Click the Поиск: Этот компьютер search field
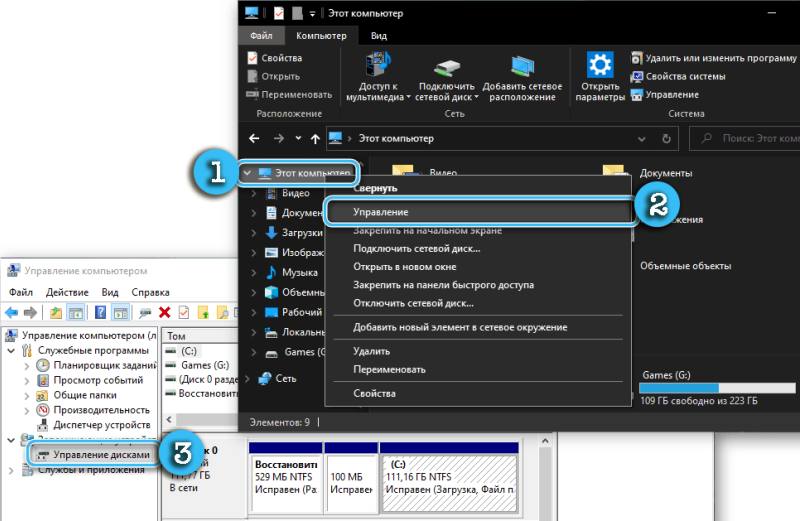This screenshot has height=521, width=800. coord(745,138)
